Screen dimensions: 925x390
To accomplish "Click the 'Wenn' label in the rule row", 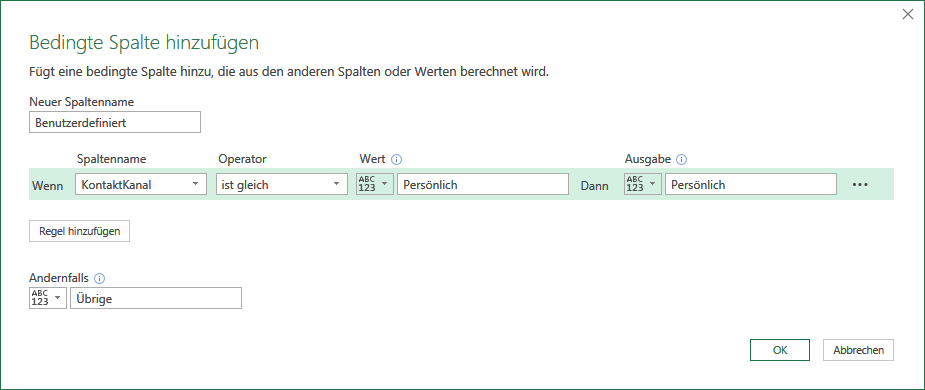I will (x=47, y=185).
